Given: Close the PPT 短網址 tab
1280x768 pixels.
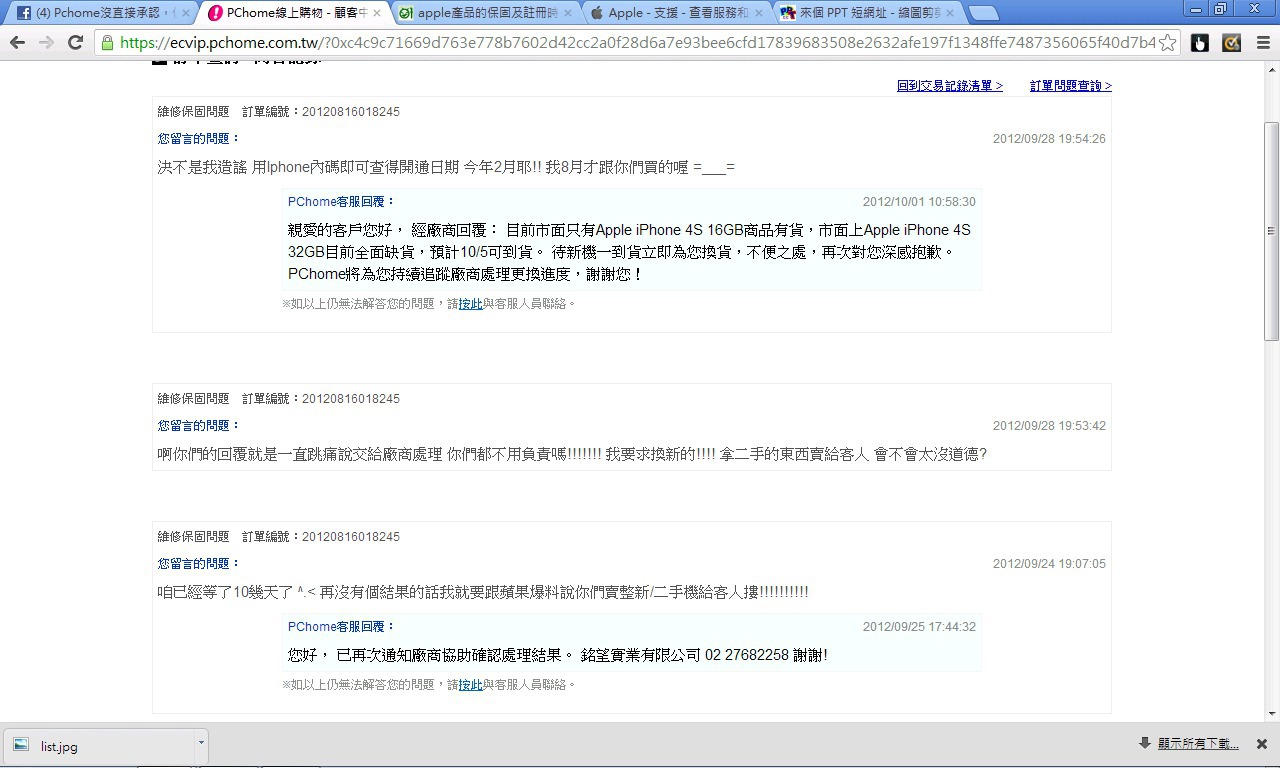Looking at the screenshot, I should (x=949, y=13).
